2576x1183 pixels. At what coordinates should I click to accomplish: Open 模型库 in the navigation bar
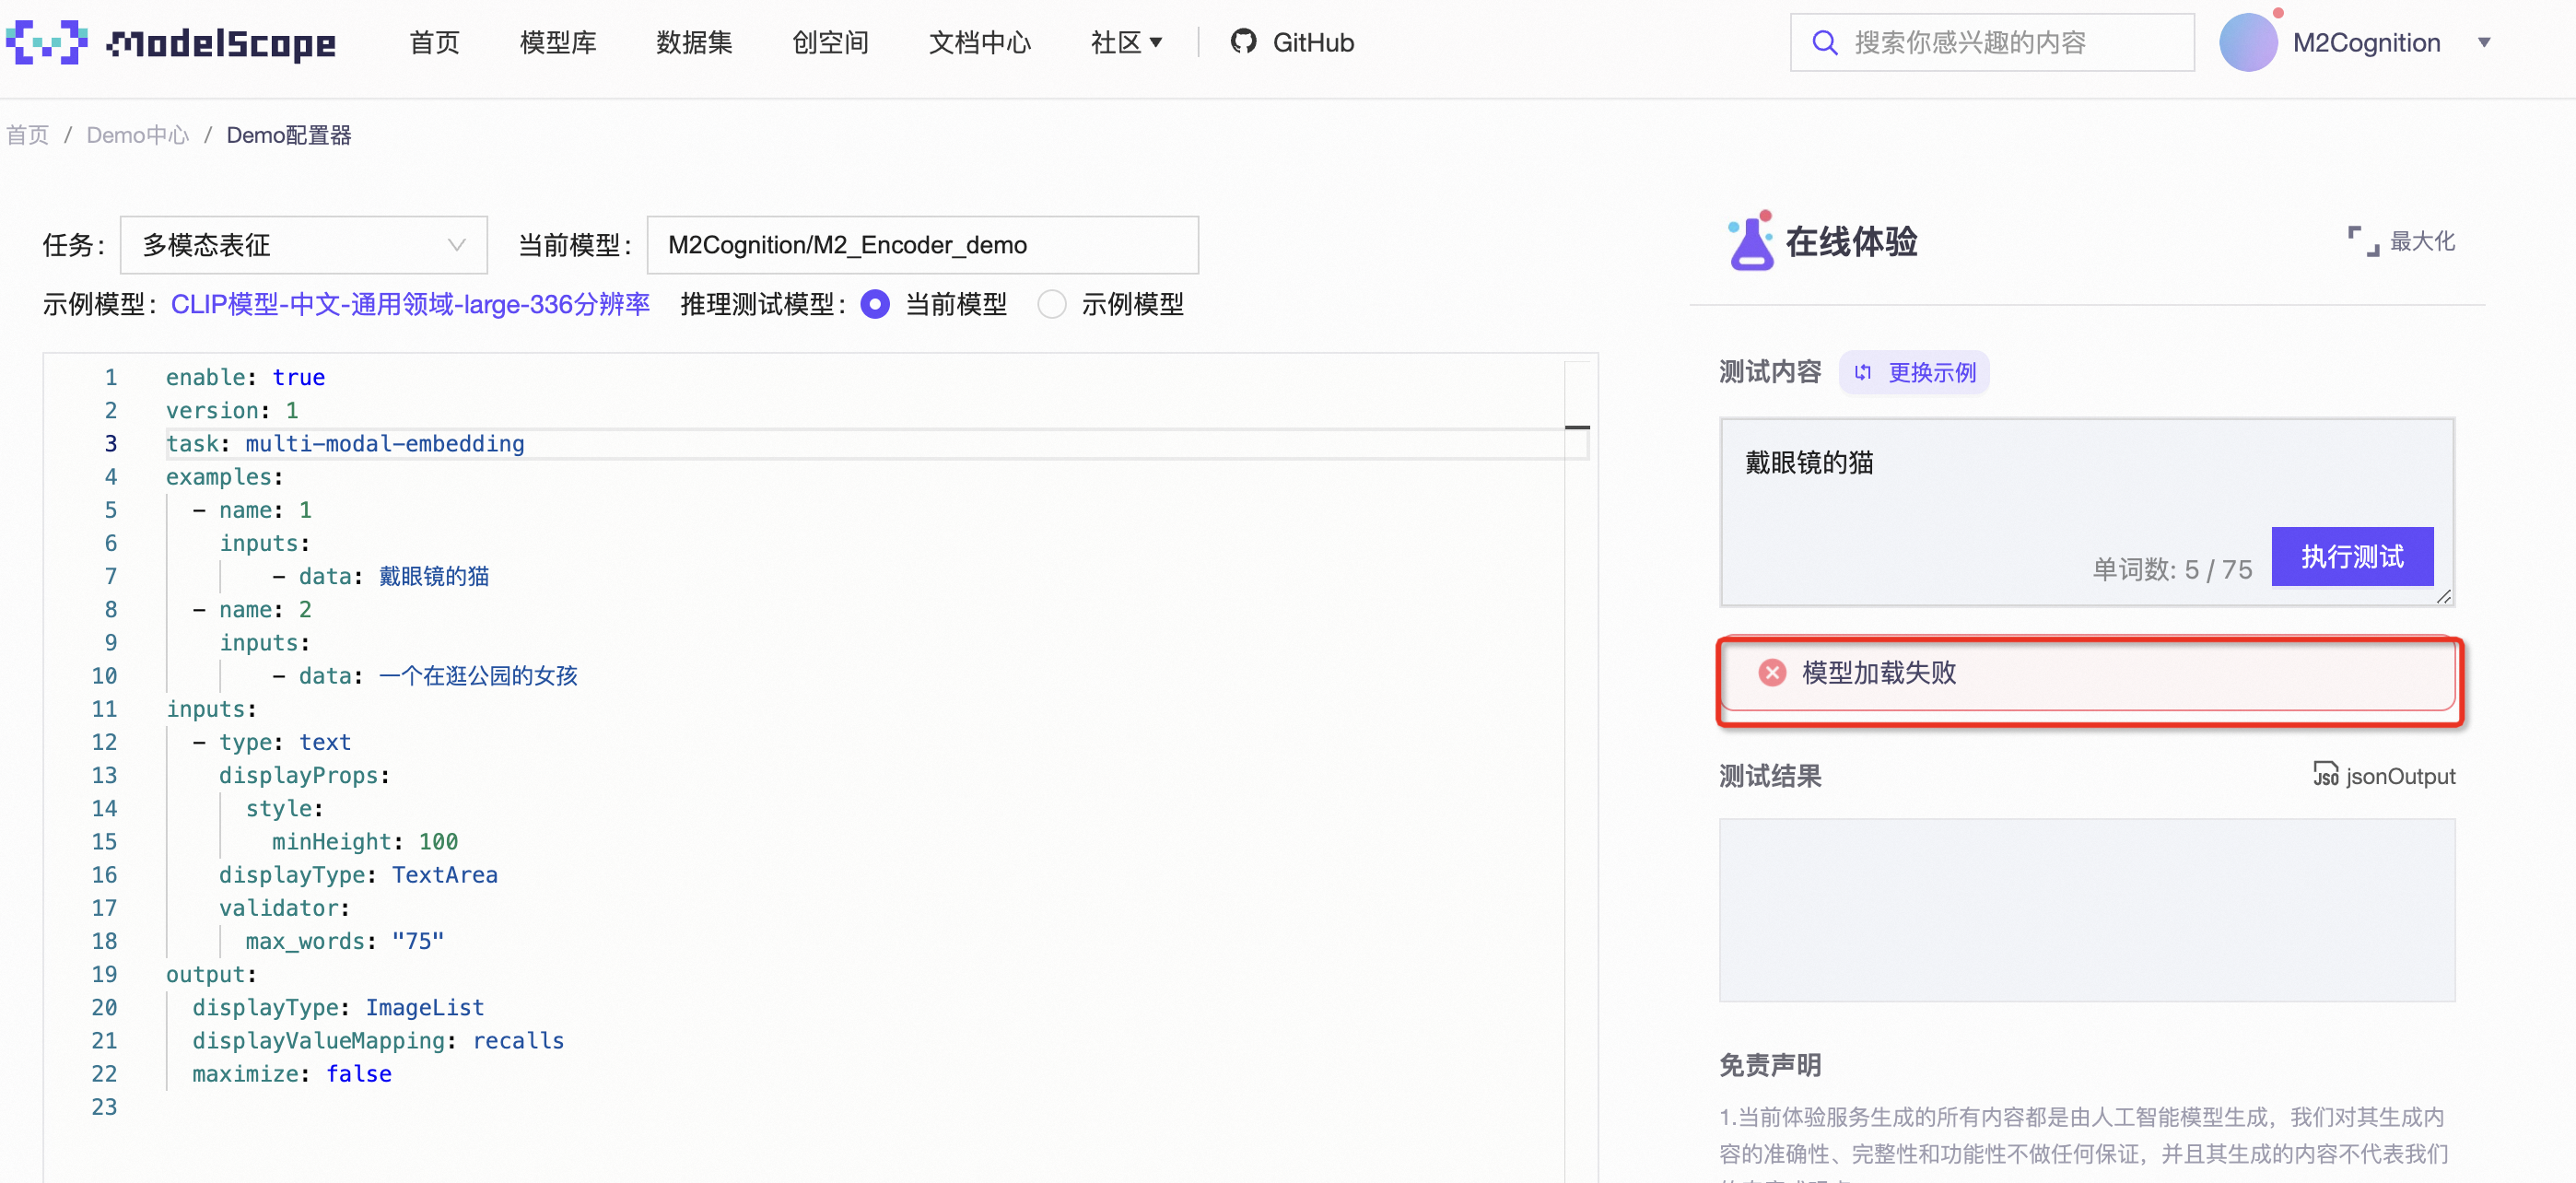(558, 43)
